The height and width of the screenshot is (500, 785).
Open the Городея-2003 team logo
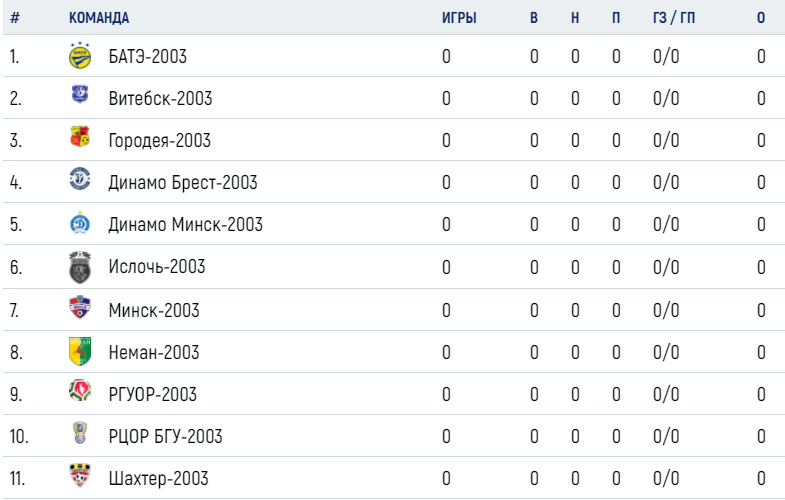[80, 136]
